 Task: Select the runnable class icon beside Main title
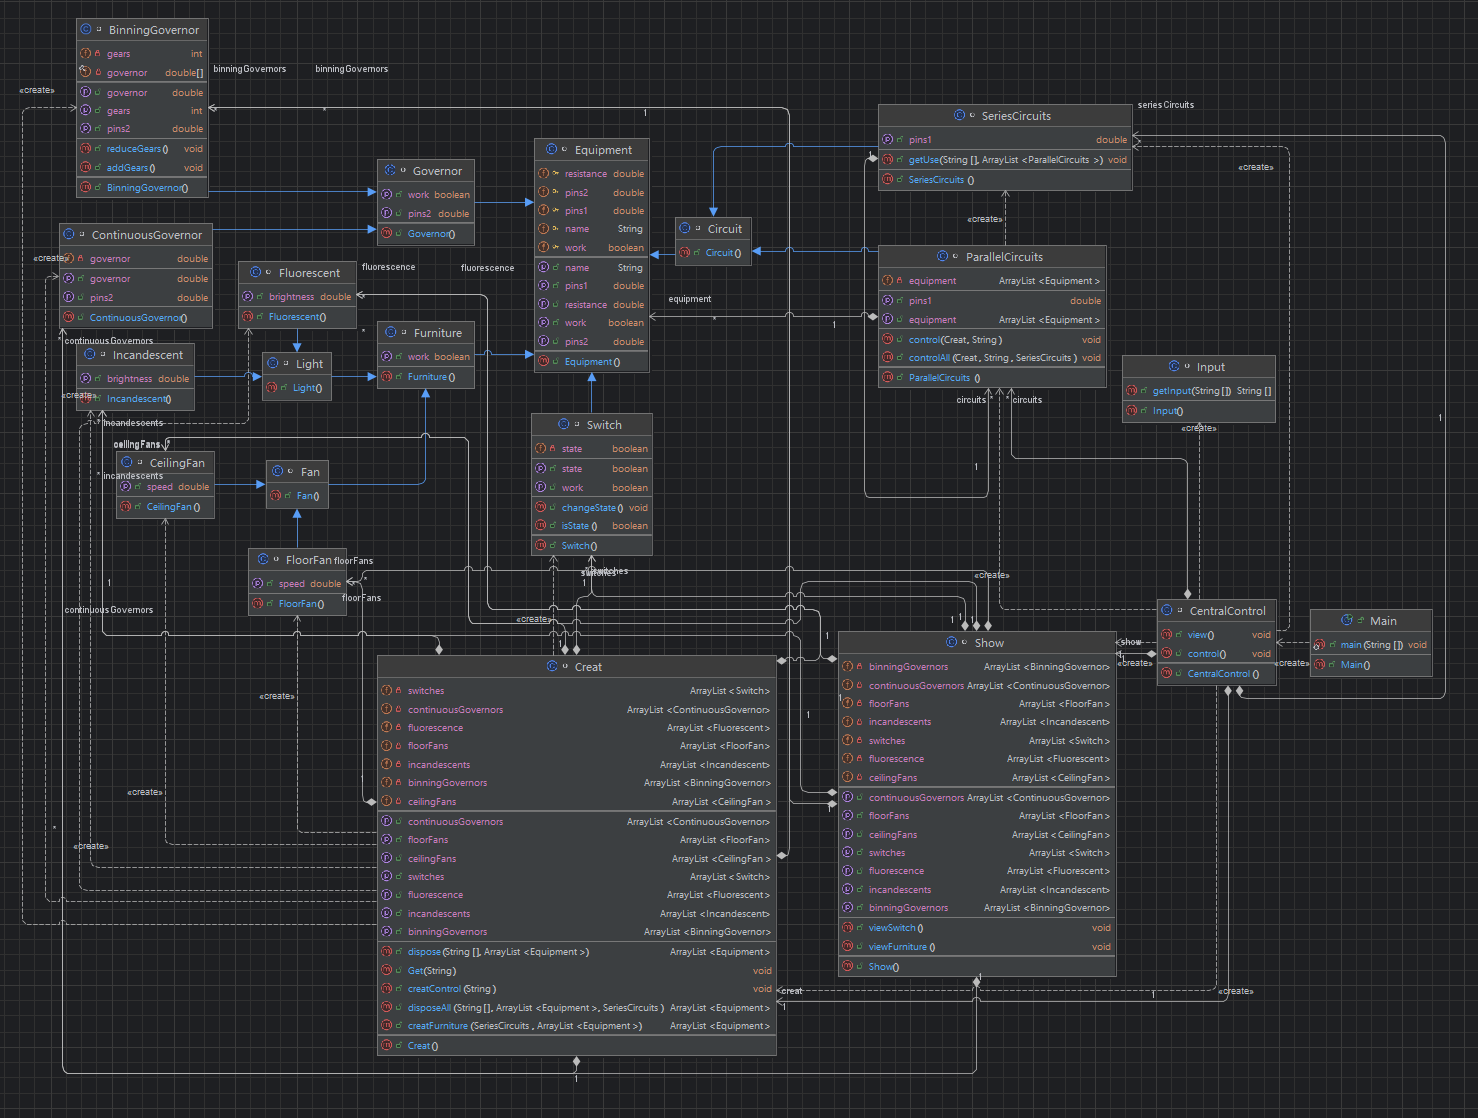[x=1347, y=621]
